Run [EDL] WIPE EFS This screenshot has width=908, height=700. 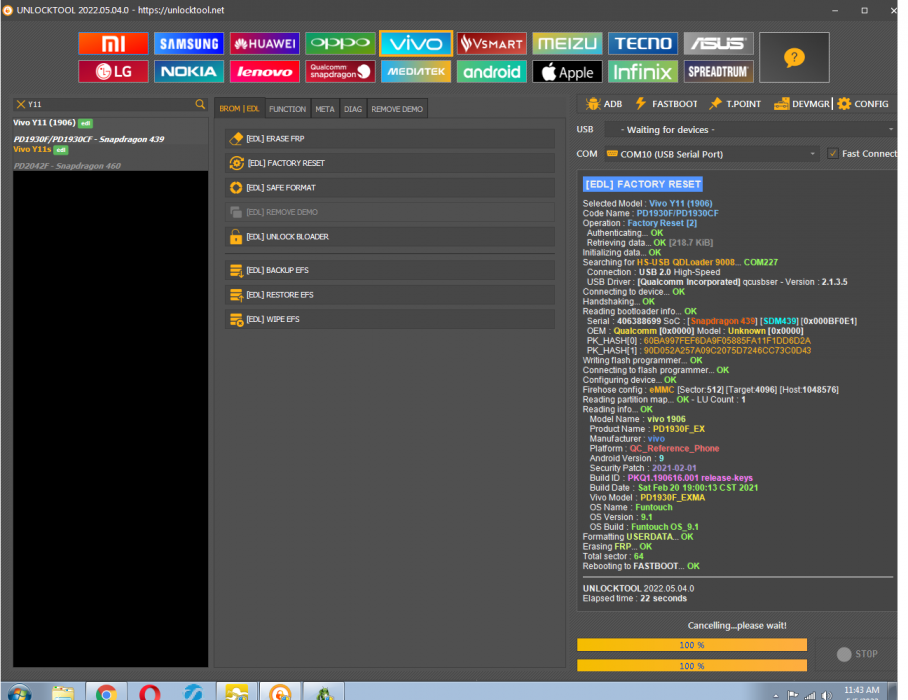390,319
